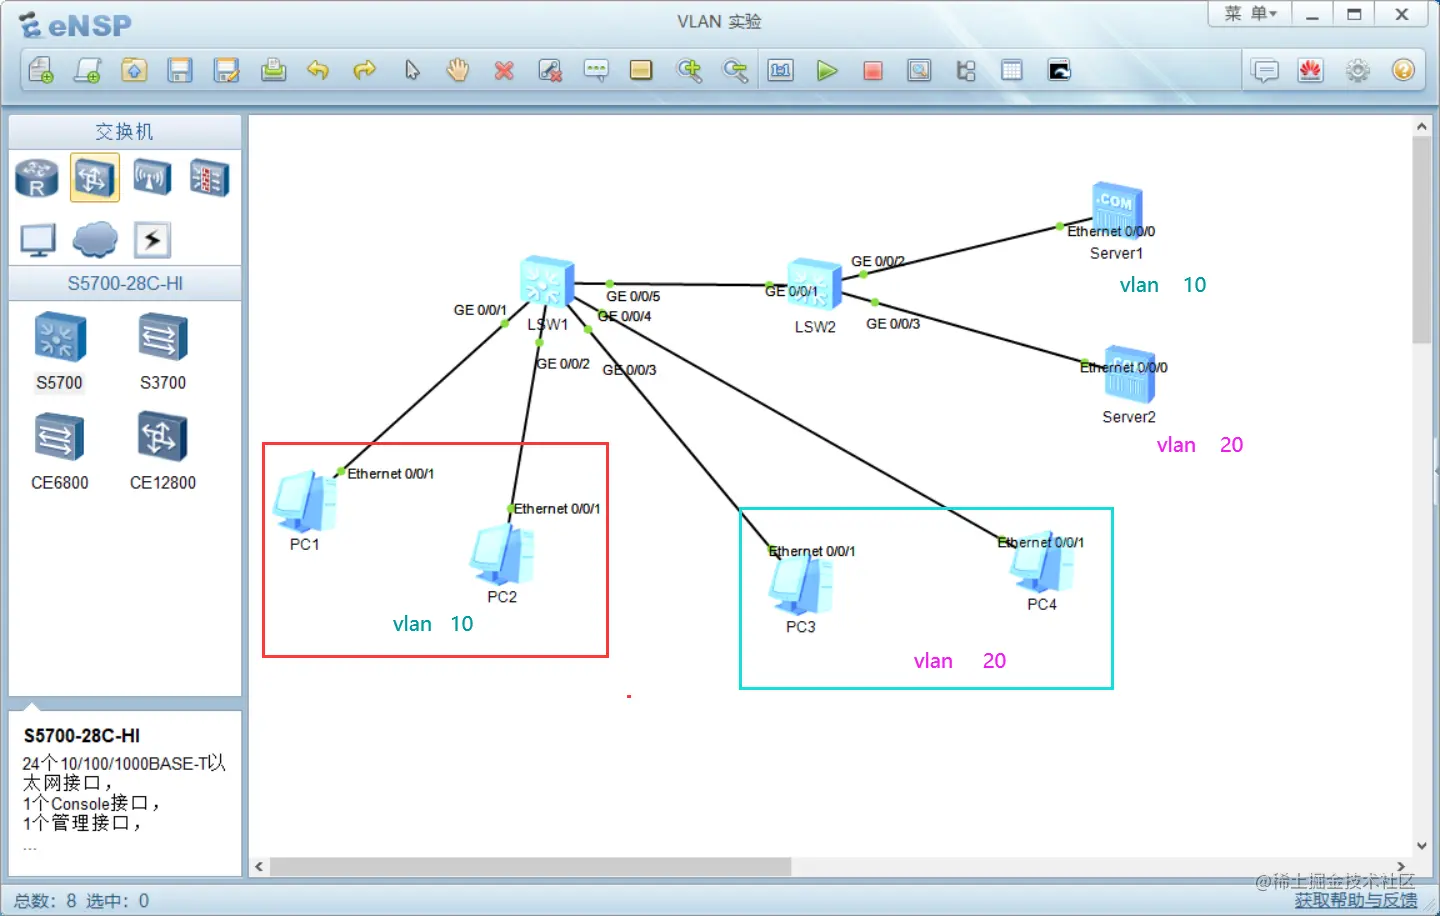Image resolution: width=1440 pixels, height=916 pixels.
Task: Click the GE 0/0/5 interface label
Action: coord(633,296)
